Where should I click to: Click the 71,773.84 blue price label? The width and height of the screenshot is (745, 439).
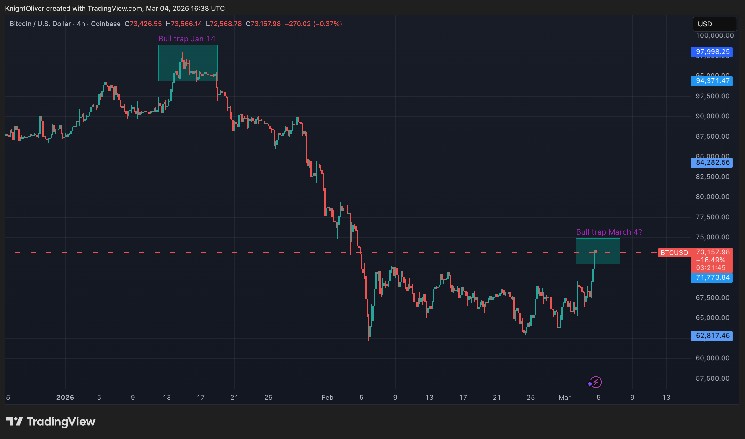pyautogui.click(x=711, y=278)
